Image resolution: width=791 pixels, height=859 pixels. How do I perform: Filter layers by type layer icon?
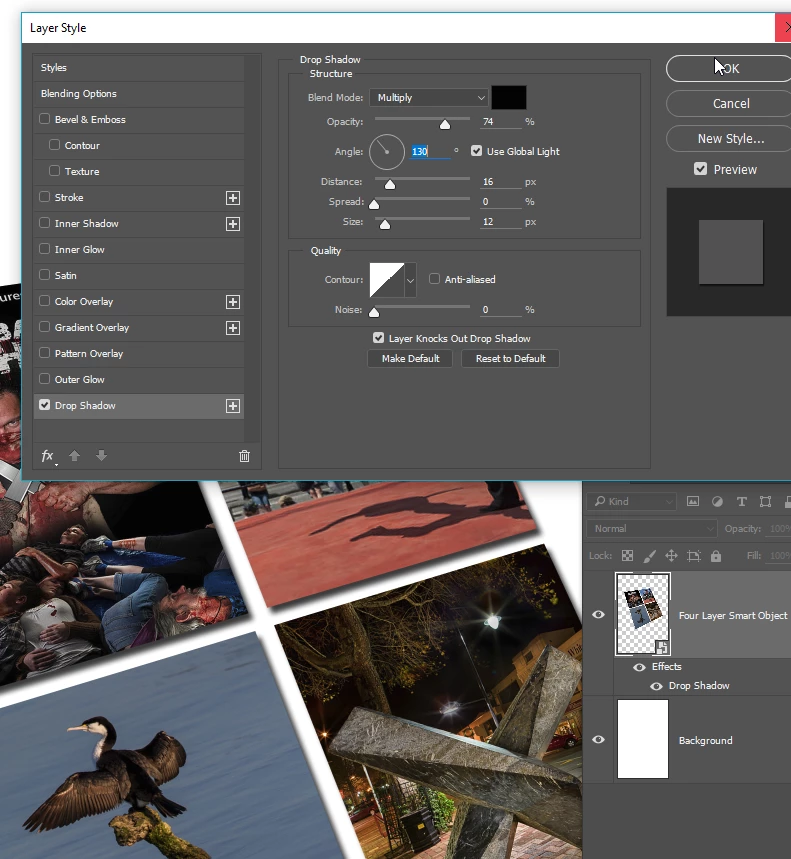click(742, 501)
